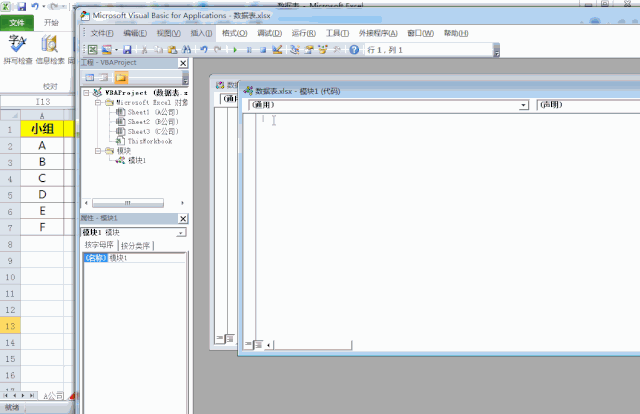This screenshot has width=640, height=414.
Task: Click the Name Box showing I13
Action: click(42, 102)
